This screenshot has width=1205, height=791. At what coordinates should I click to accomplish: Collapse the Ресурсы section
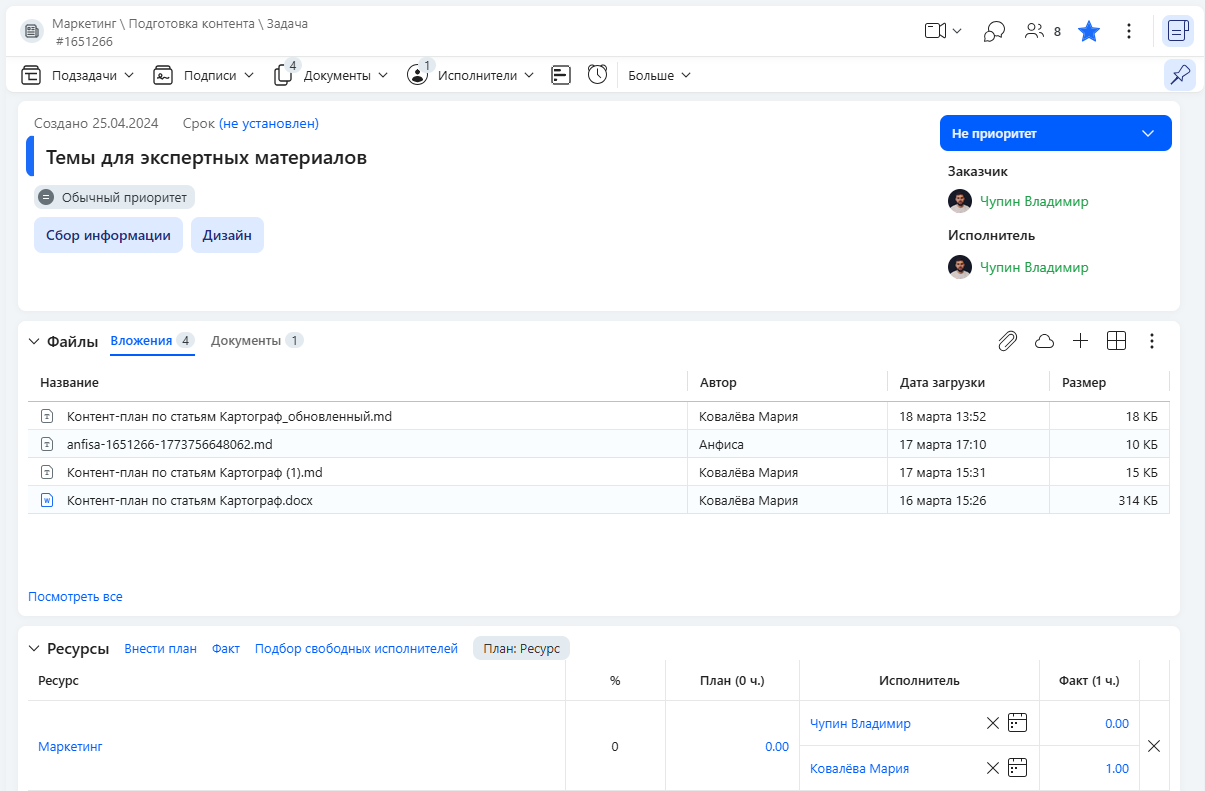(x=35, y=648)
